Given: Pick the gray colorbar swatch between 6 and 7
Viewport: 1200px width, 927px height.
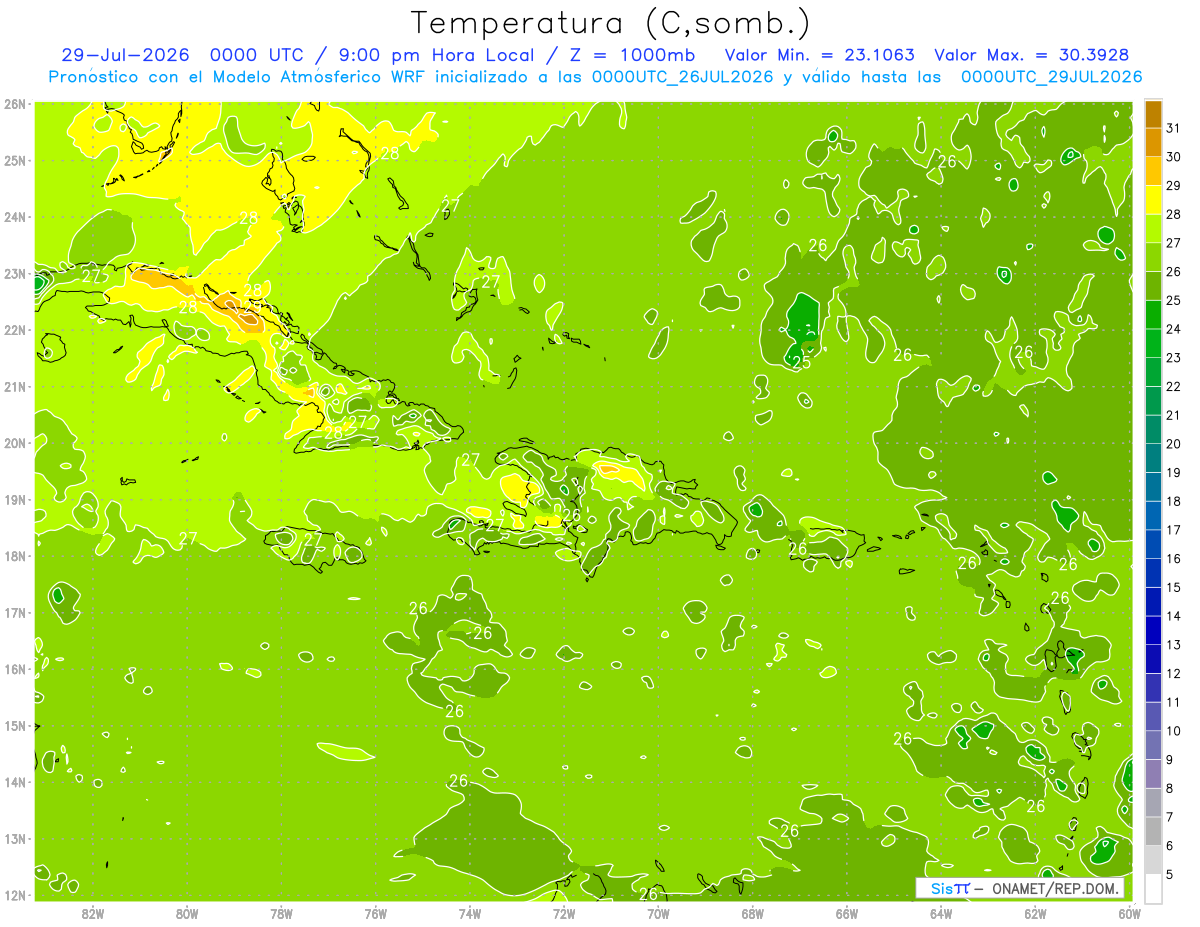Looking at the screenshot, I should point(1153,831).
